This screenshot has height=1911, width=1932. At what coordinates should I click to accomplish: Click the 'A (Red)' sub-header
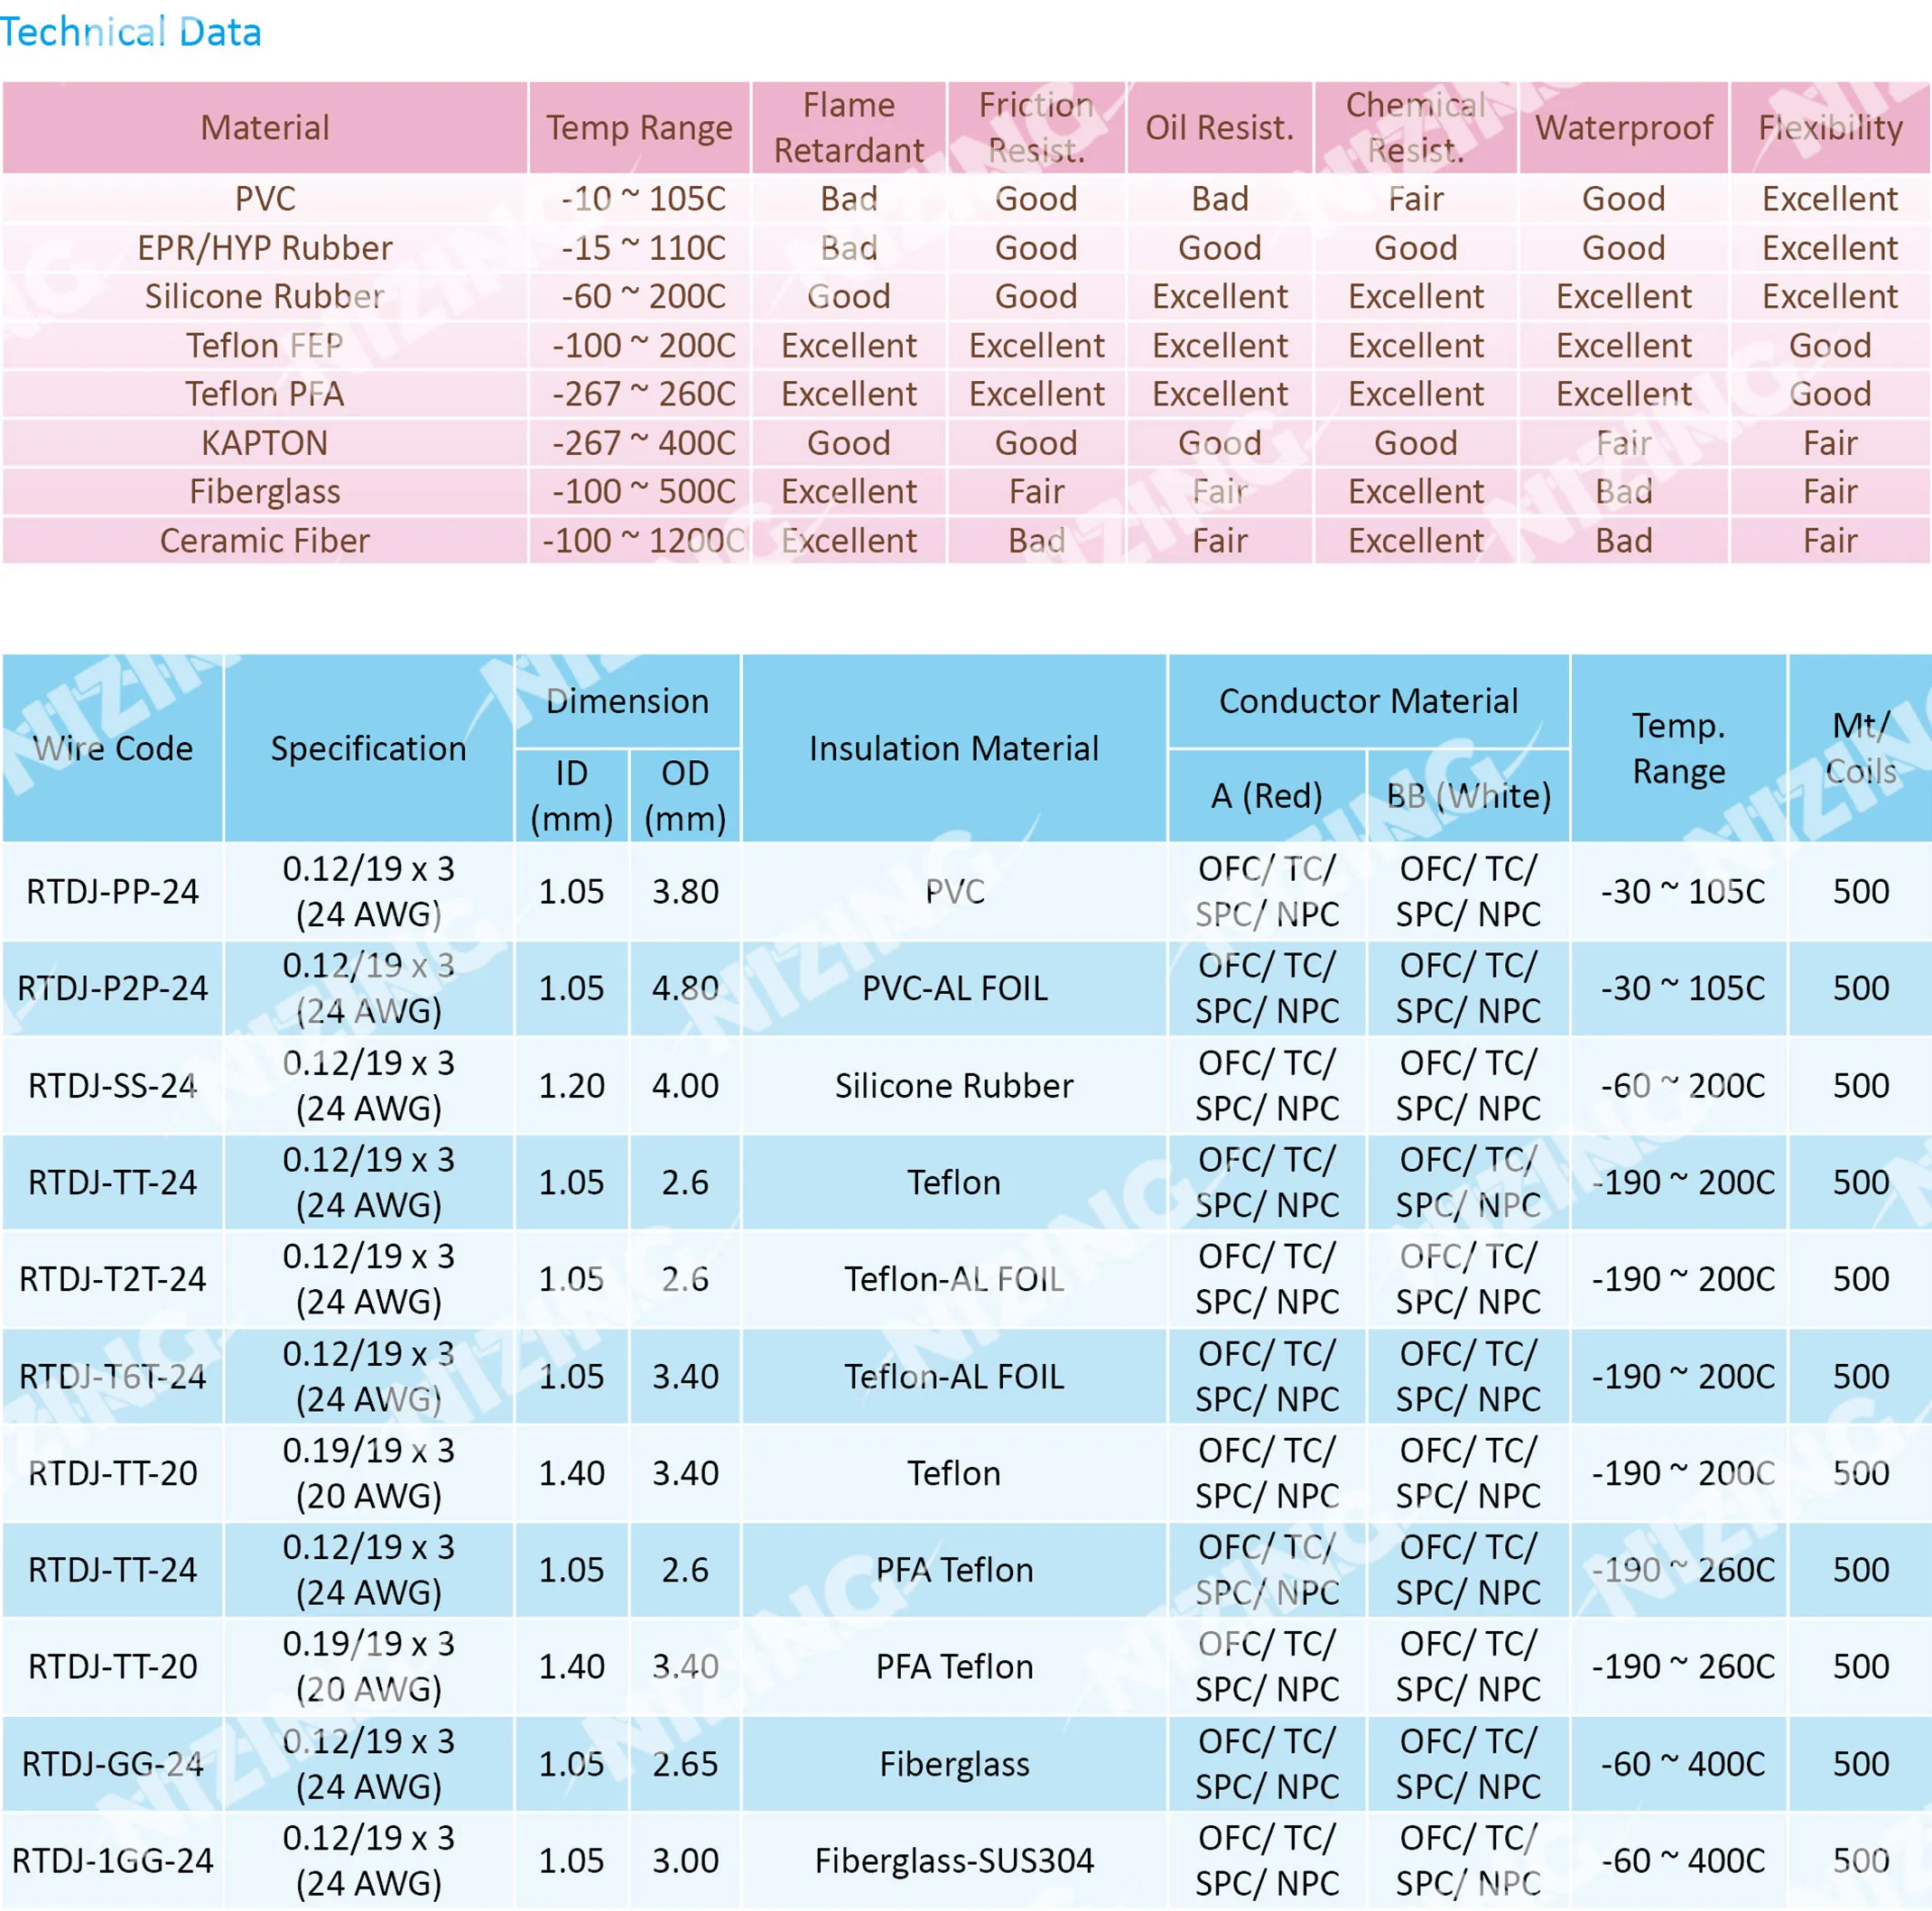pyautogui.click(x=1267, y=796)
